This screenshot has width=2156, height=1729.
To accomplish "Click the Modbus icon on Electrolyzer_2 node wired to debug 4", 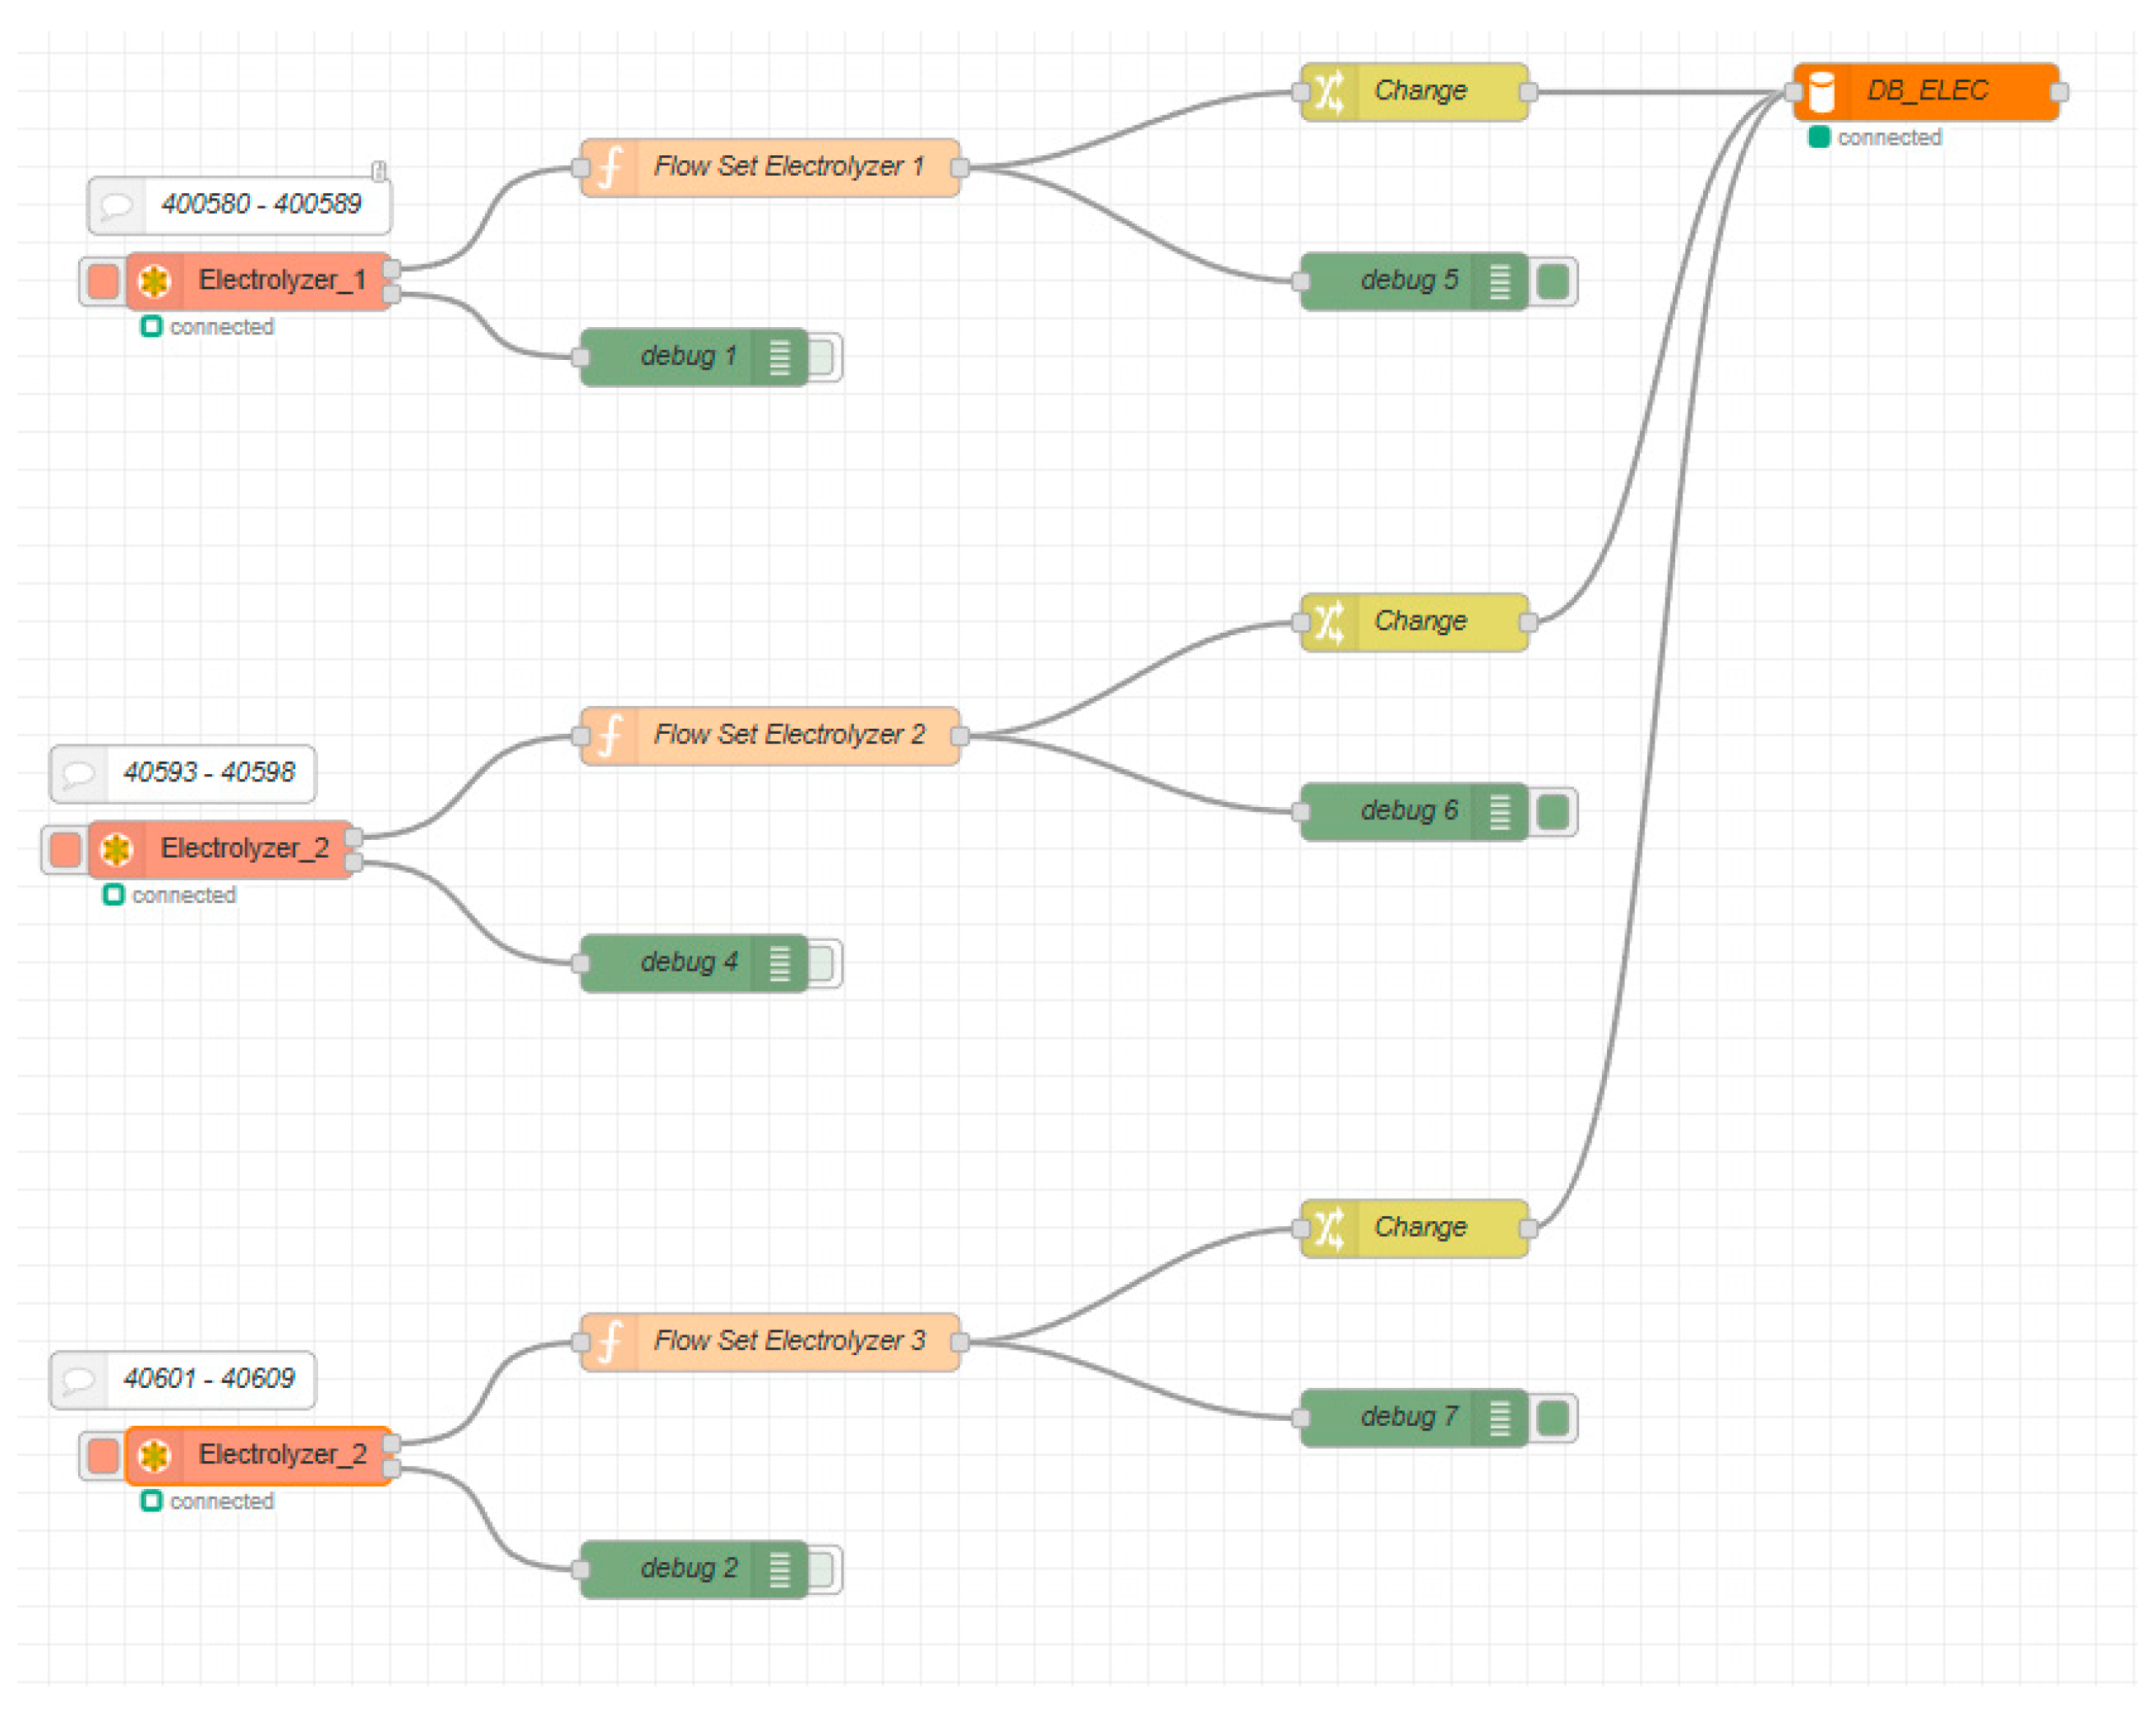I will pyautogui.click(x=116, y=849).
